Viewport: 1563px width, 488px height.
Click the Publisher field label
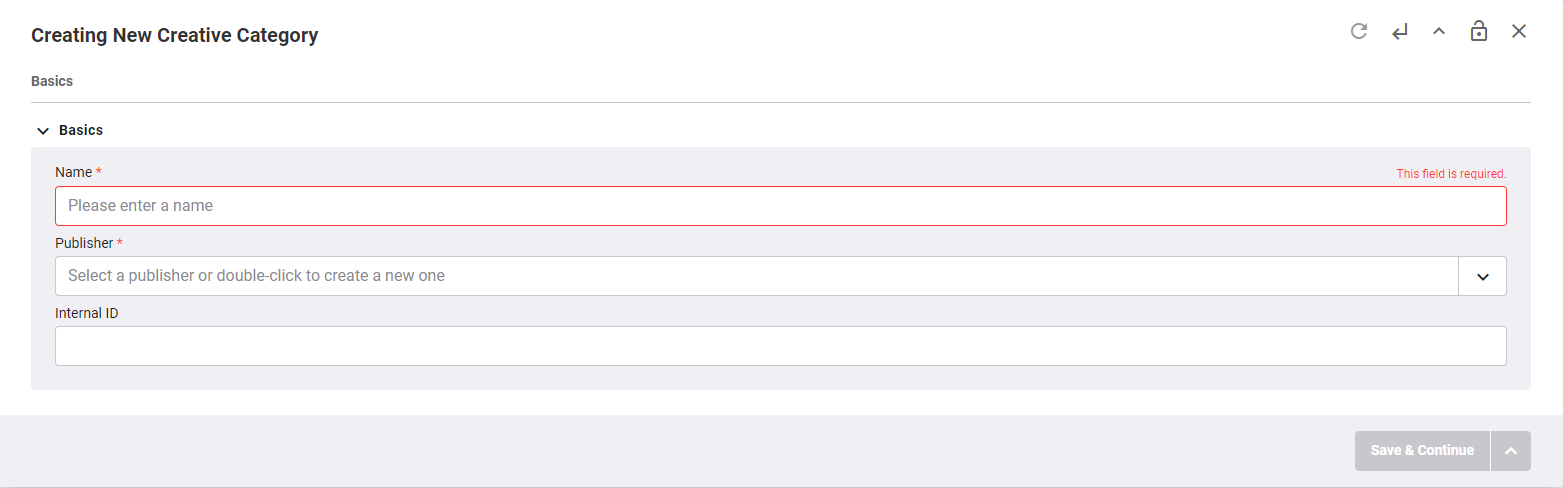[84, 243]
